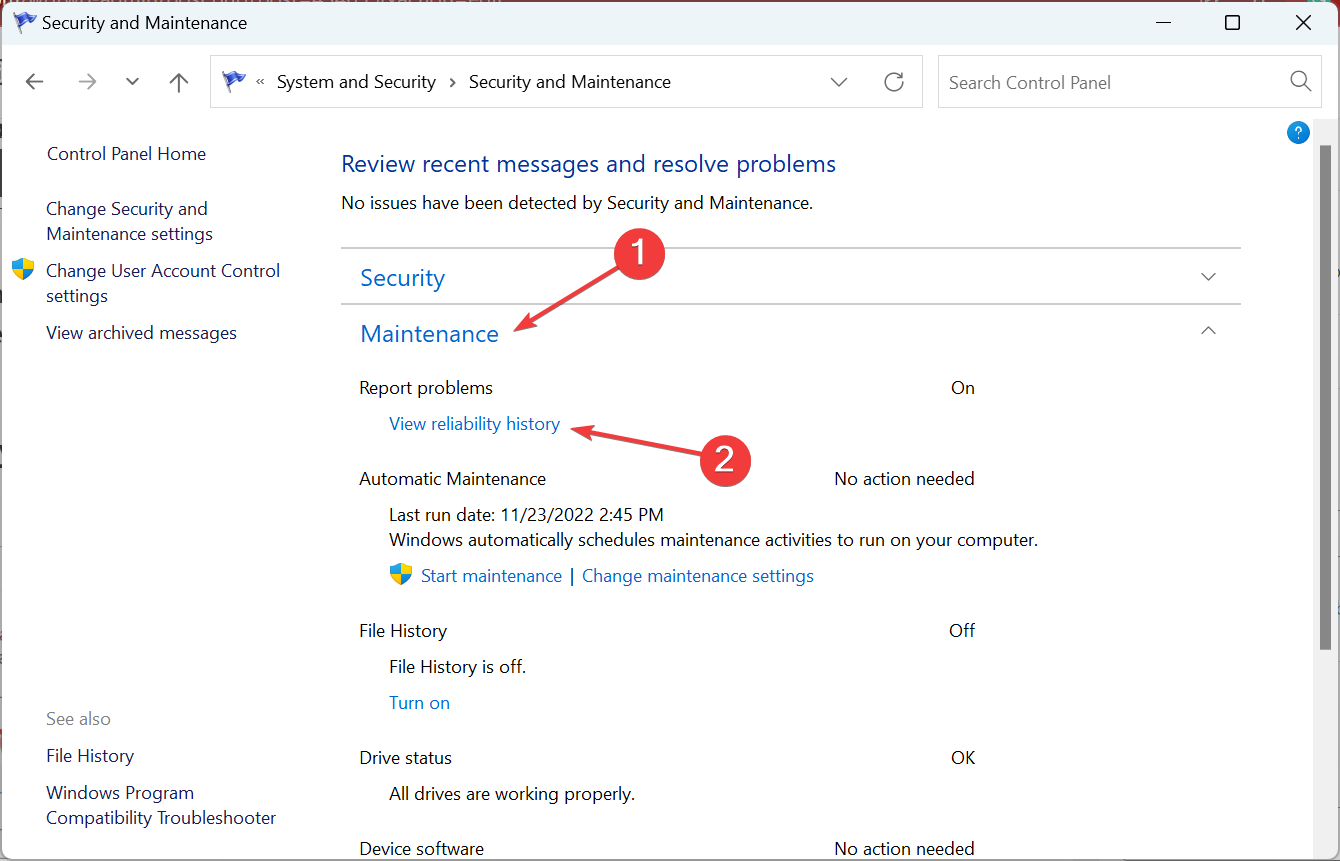Close the Security and Maintenance window

pos(1303,22)
